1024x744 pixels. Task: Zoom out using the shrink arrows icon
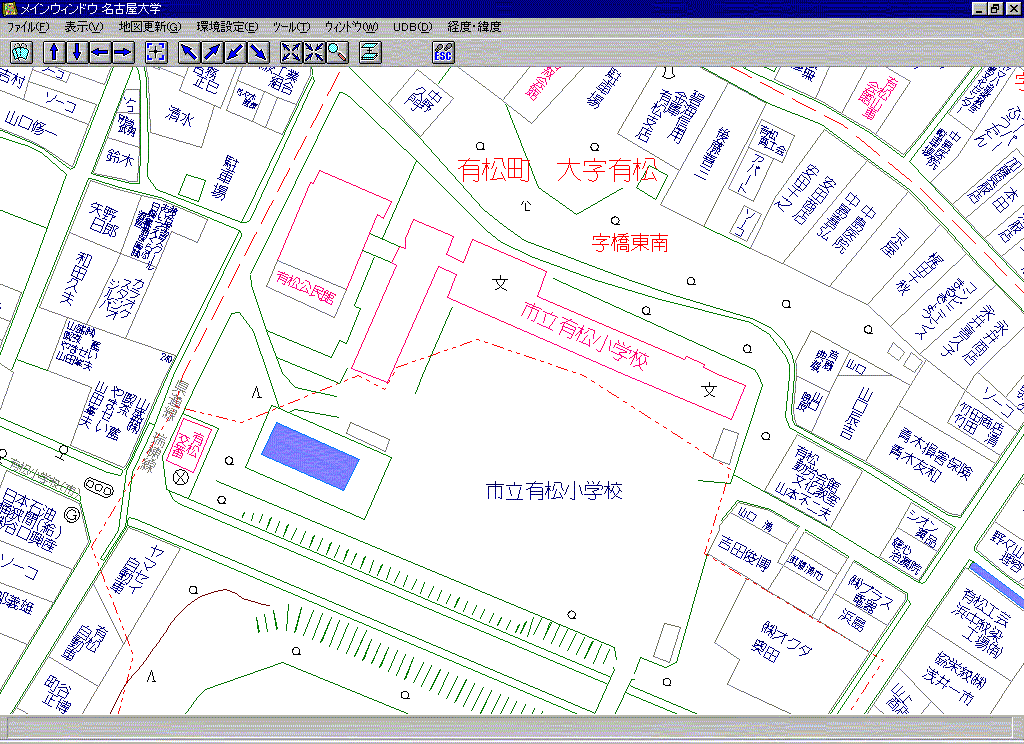(x=315, y=53)
